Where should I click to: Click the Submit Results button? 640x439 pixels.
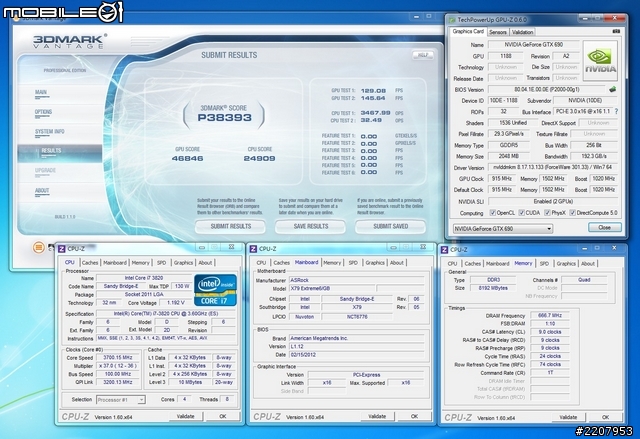coord(231,226)
